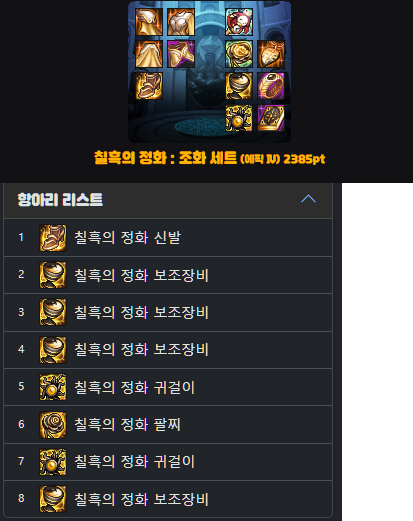Image resolution: width=413 pixels, height=521 pixels.
Task: Click the purple ring icon in equipment grid
Action: tap(271, 86)
